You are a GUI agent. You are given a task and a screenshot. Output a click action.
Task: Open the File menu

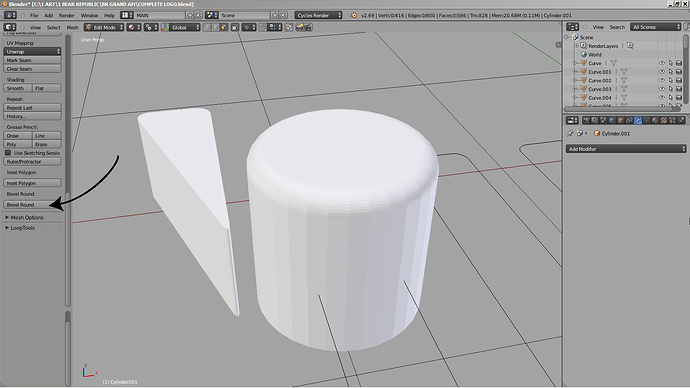pyautogui.click(x=34, y=15)
